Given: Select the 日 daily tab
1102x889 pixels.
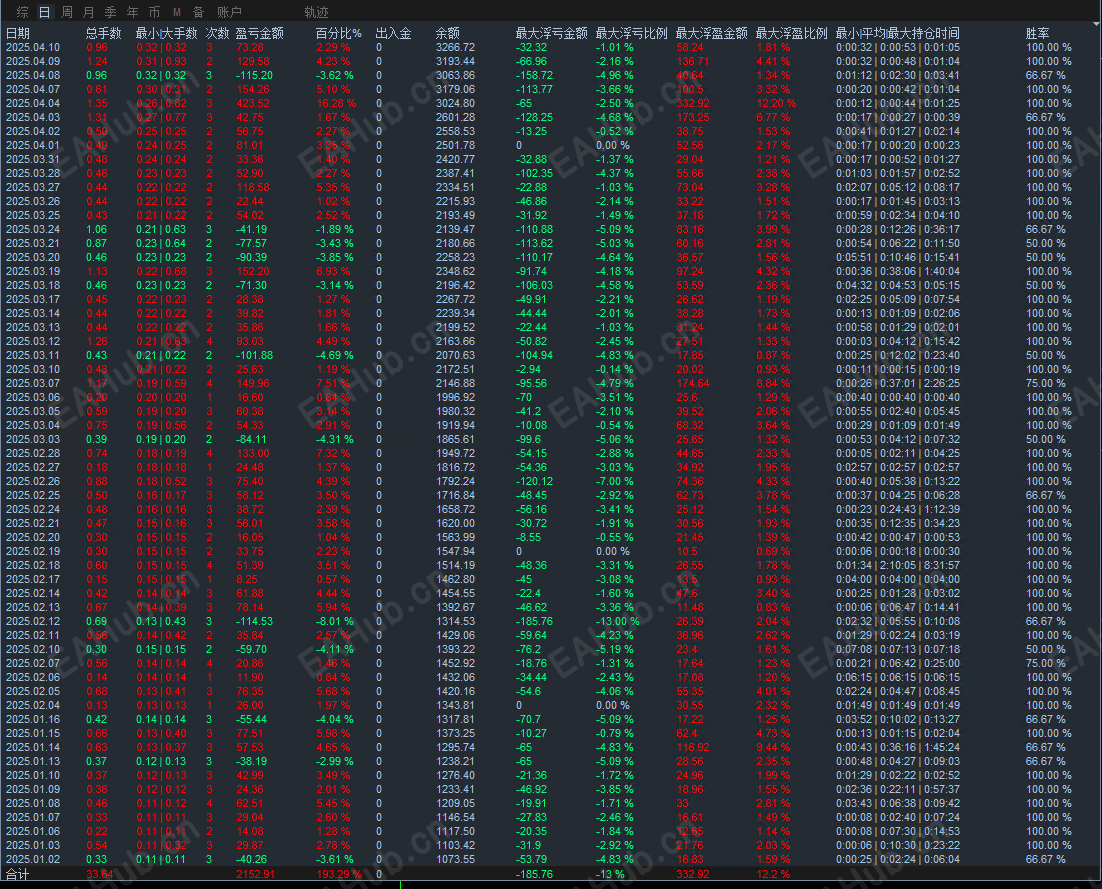Looking at the screenshot, I should (44, 12).
